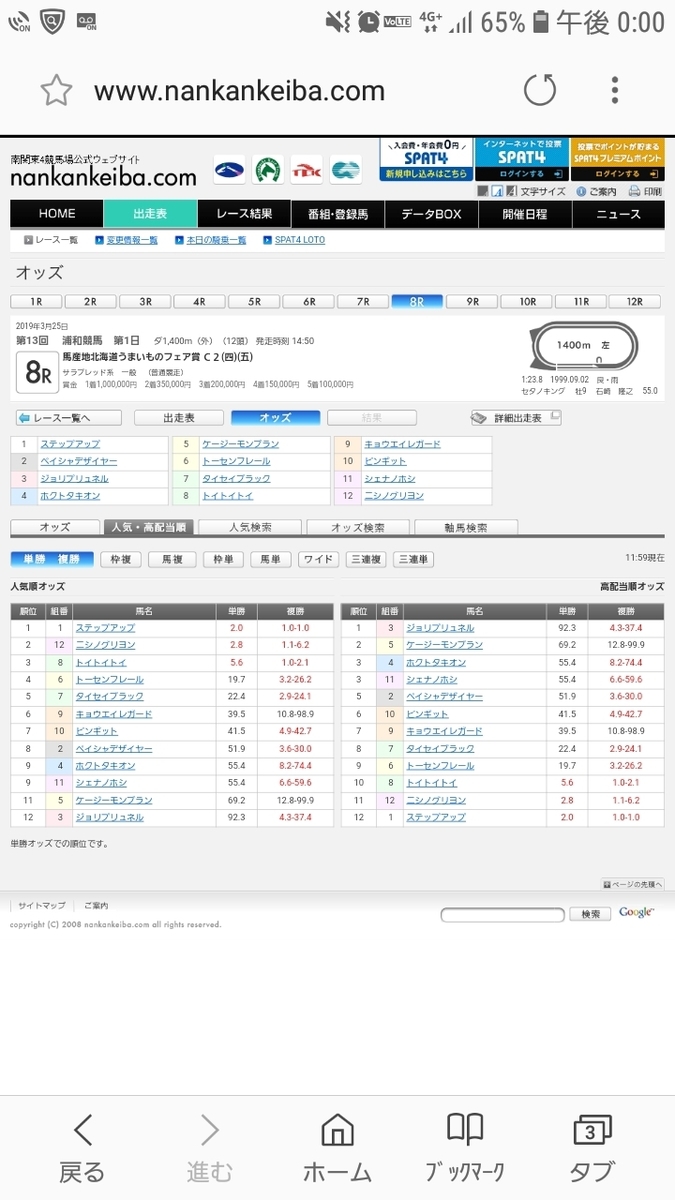Open the データBOX menu item
The image size is (675, 1200).
431,214
